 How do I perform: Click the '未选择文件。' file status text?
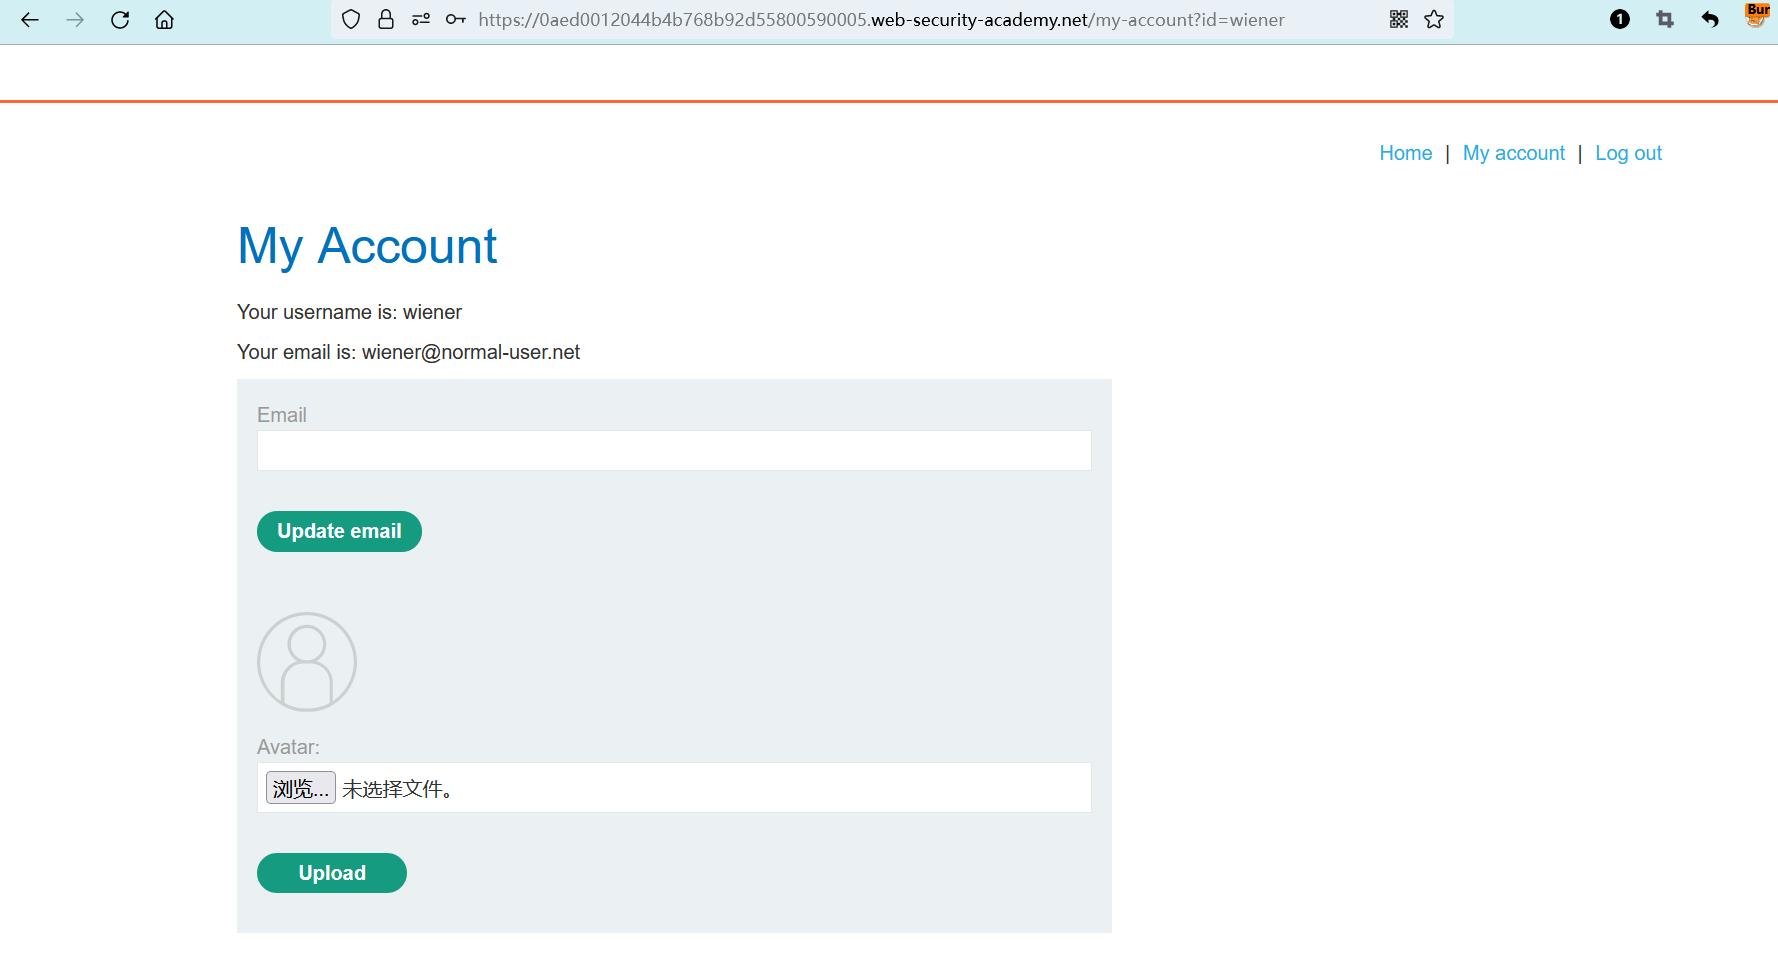pyautogui.click(x=398, y=789)
